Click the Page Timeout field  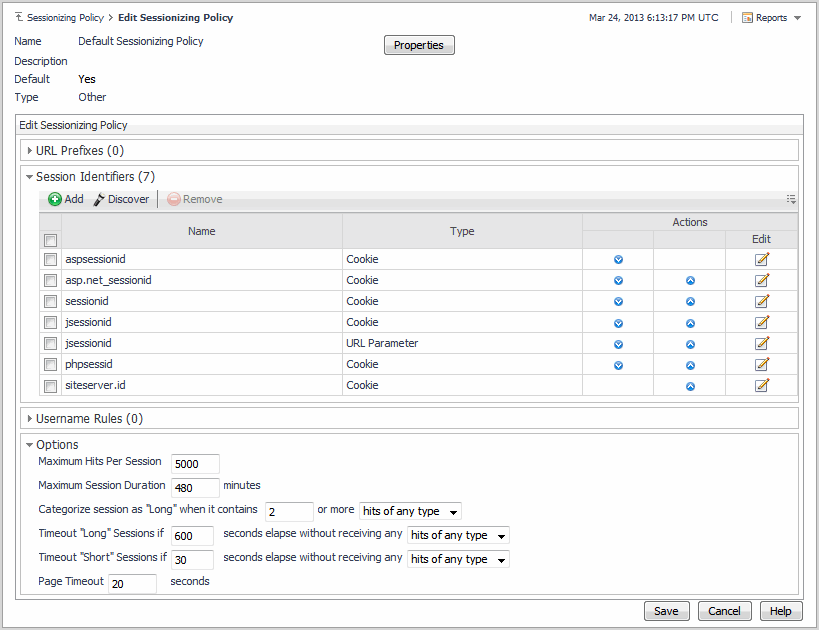pyautogui.click(x=133, y=584)
